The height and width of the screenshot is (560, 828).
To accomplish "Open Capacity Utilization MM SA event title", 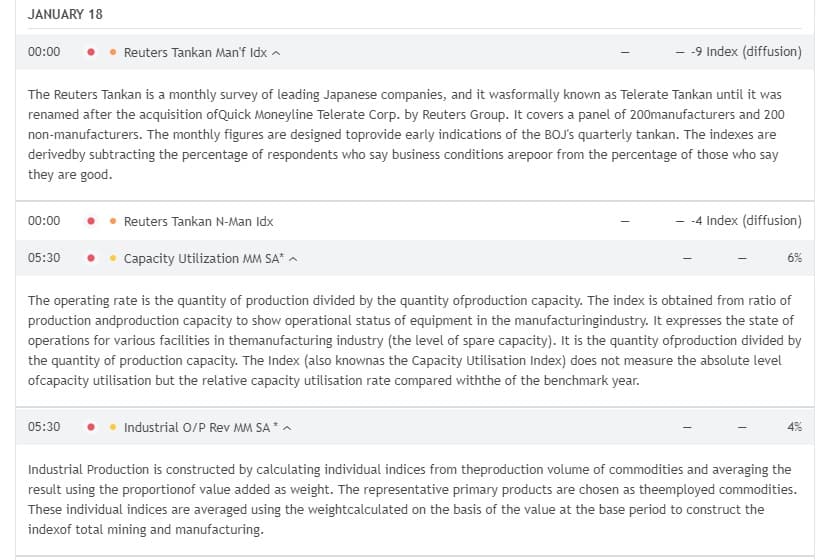I will click(x=204, y=258).
